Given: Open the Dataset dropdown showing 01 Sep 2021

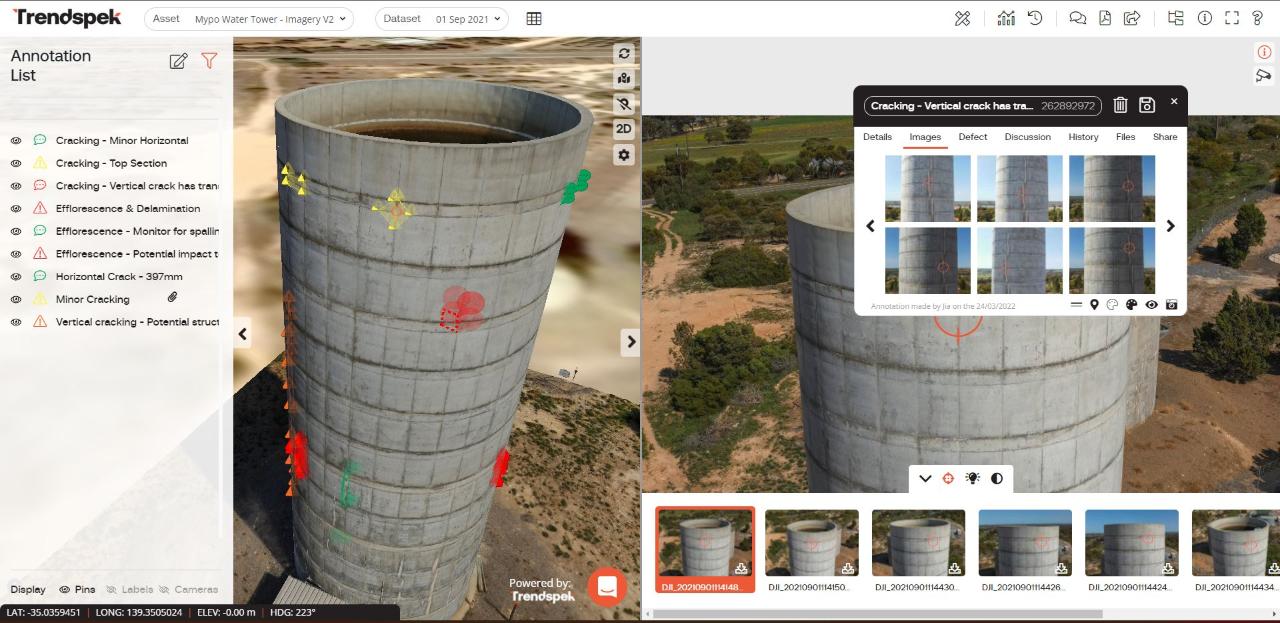Looking at the screenshot, I should click(x=442, y=19).
